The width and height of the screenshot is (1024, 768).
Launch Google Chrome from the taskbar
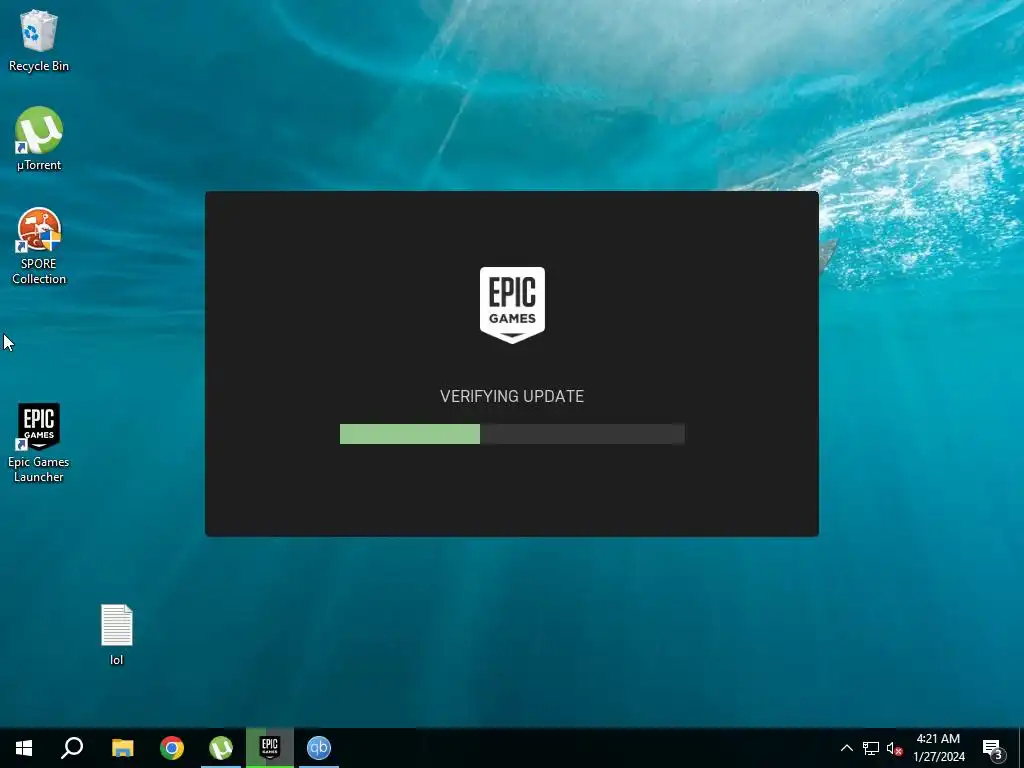click(172, 748)
